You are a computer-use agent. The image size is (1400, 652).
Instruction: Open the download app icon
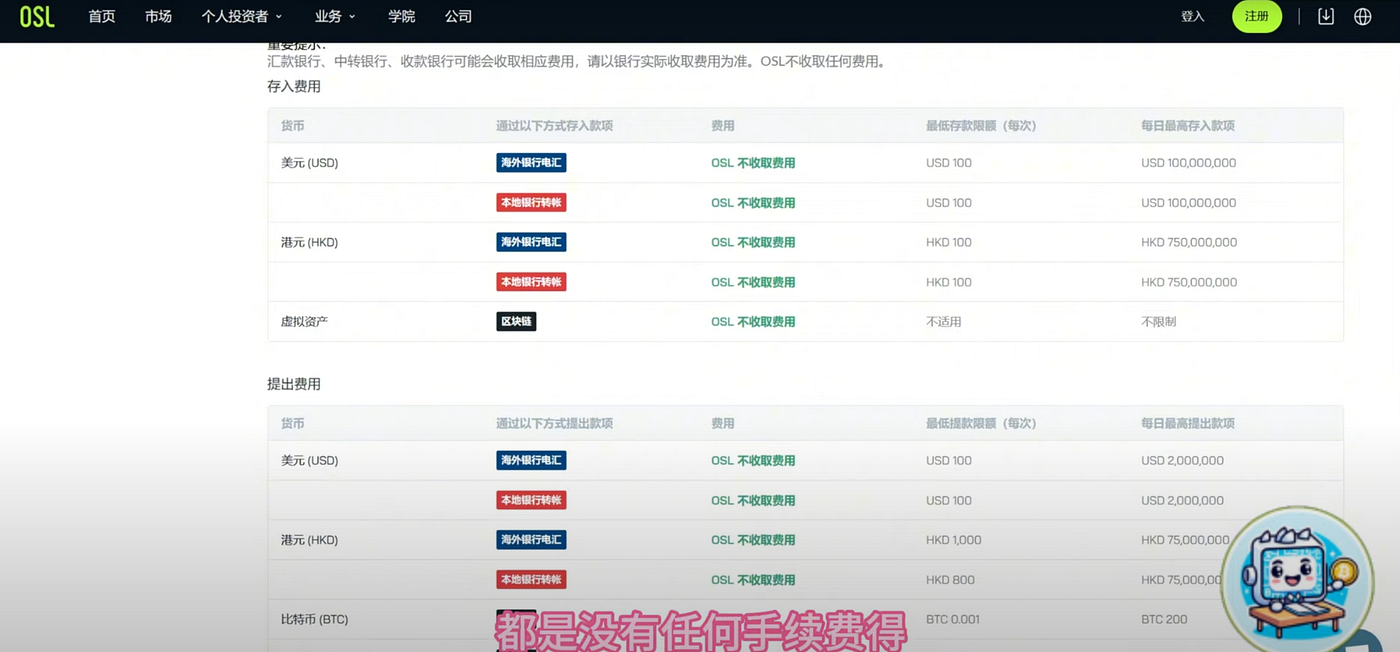click(1326, 16)
